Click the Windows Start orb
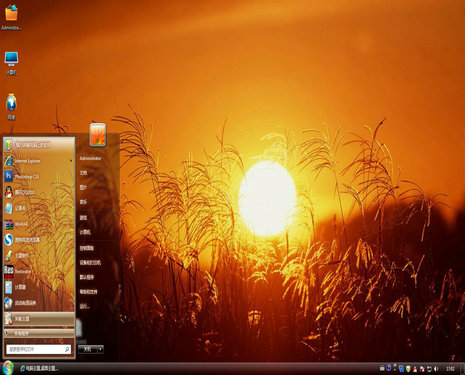 [x=7, y=368]
